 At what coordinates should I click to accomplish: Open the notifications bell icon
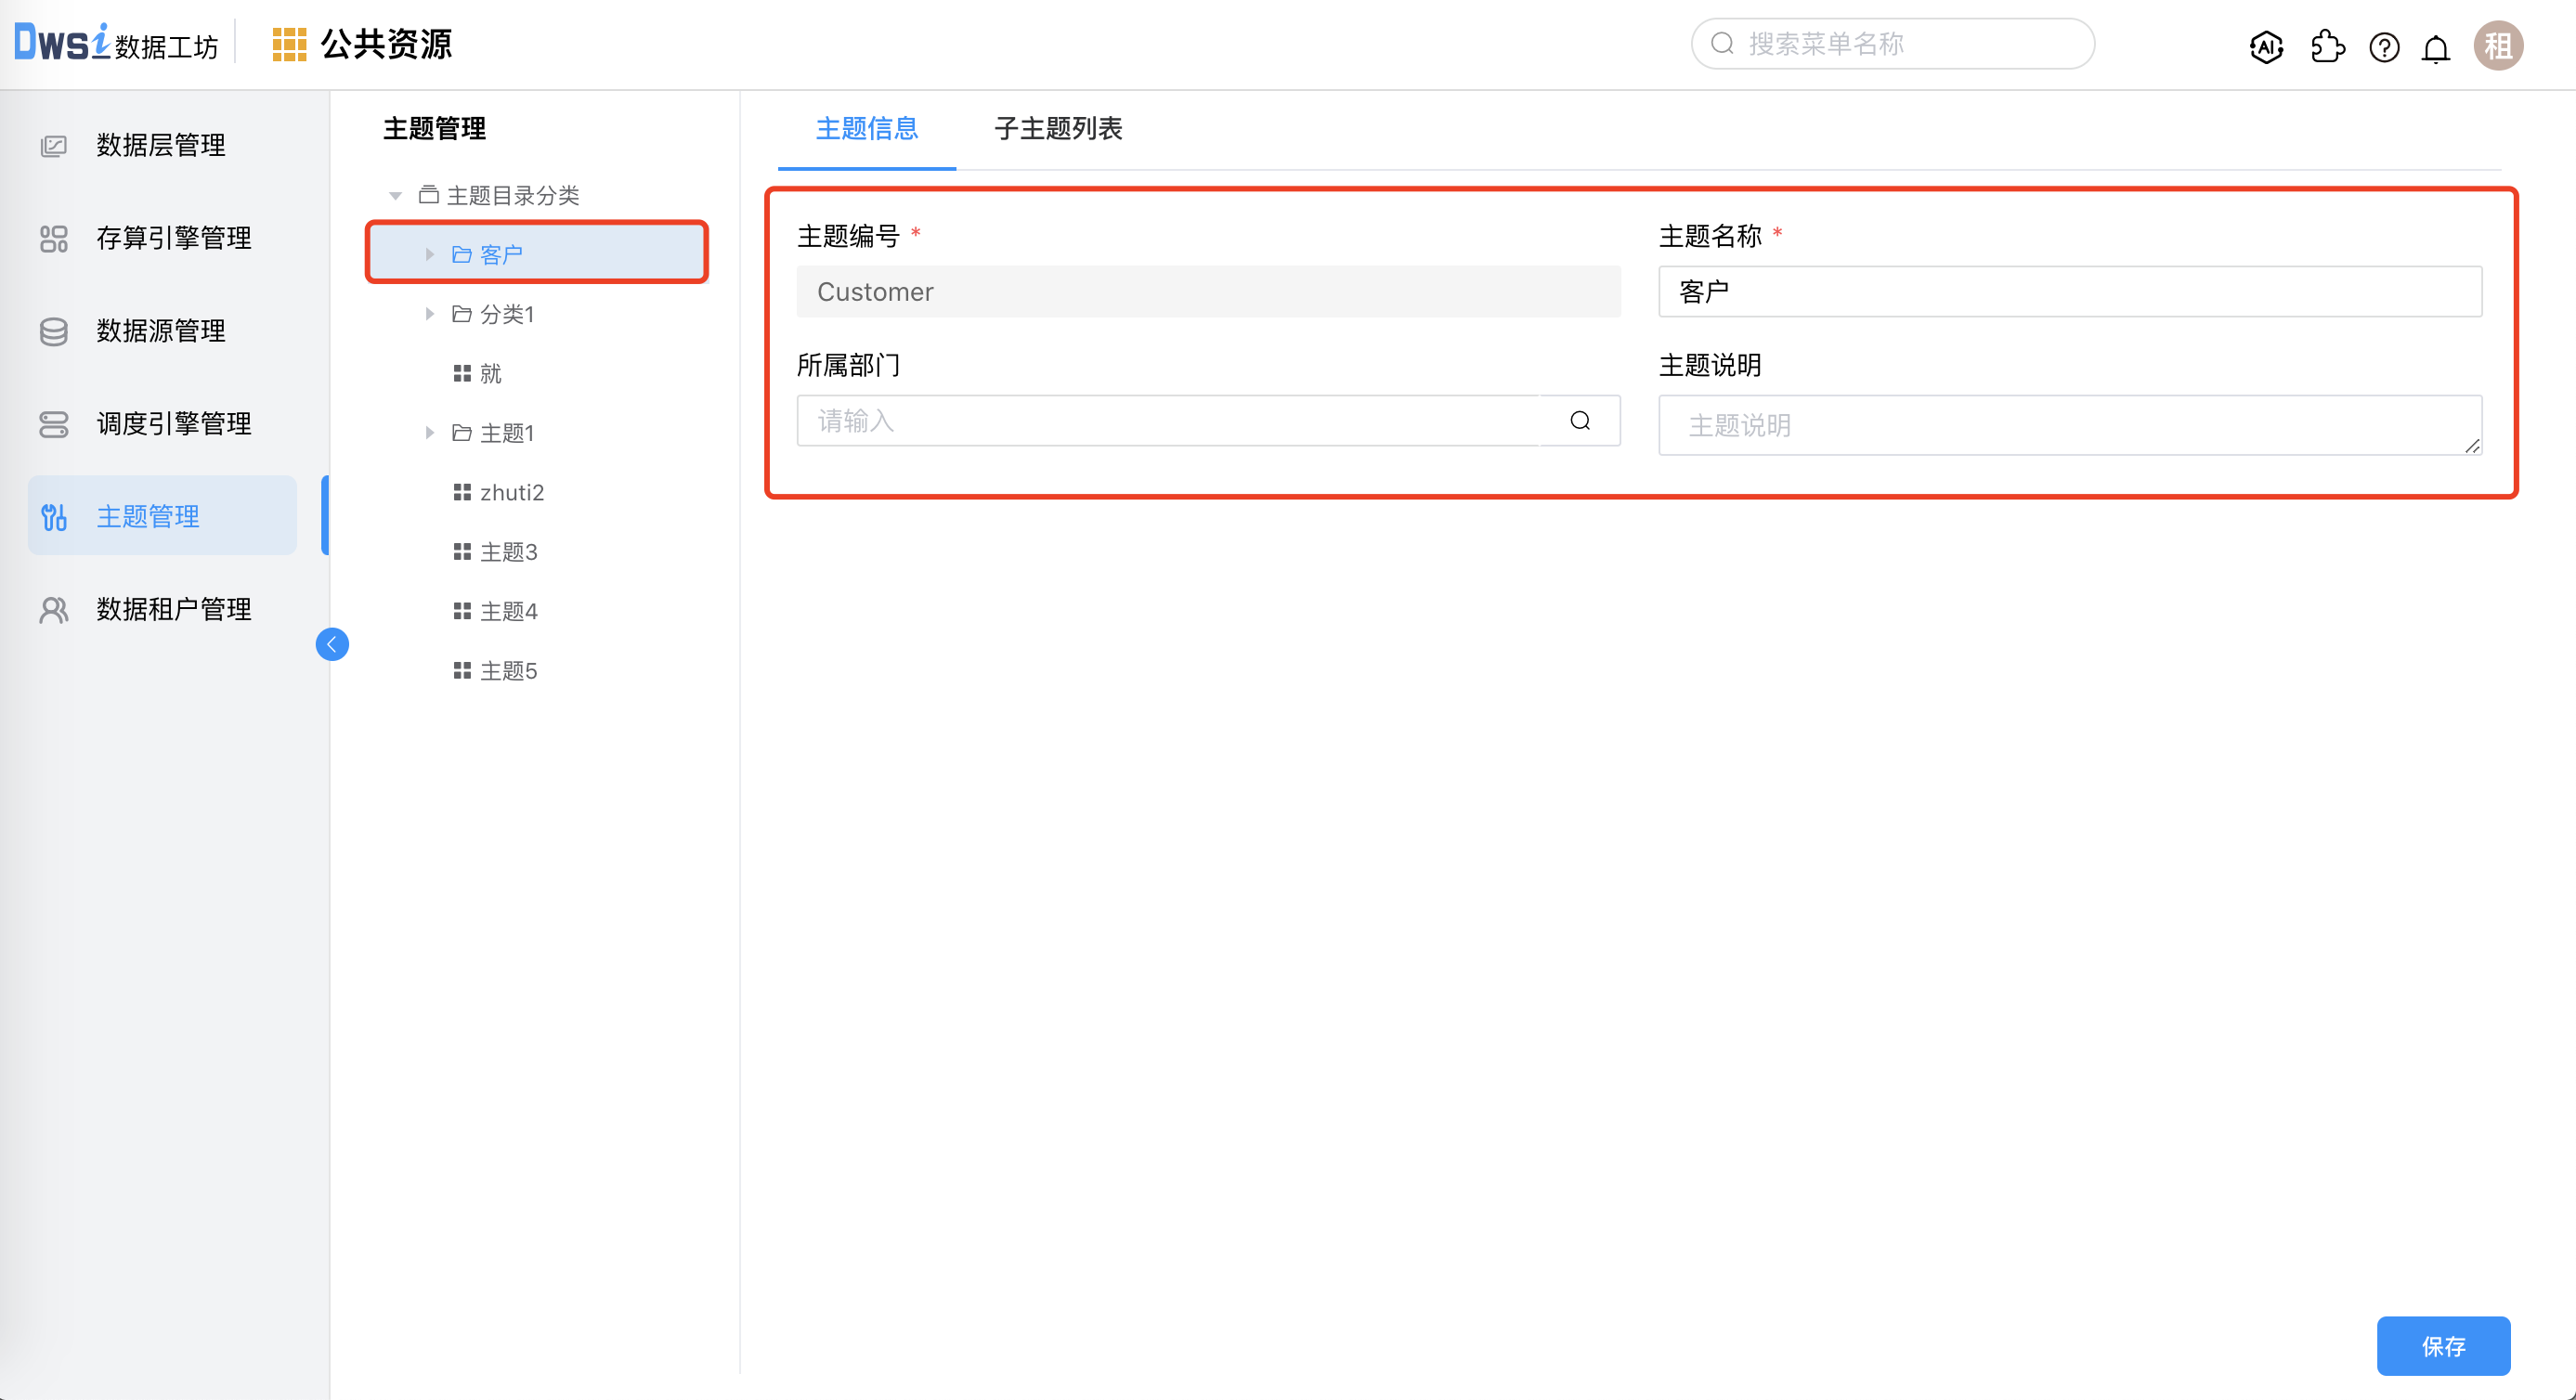pyautogui.click(x=2436, y=46)
